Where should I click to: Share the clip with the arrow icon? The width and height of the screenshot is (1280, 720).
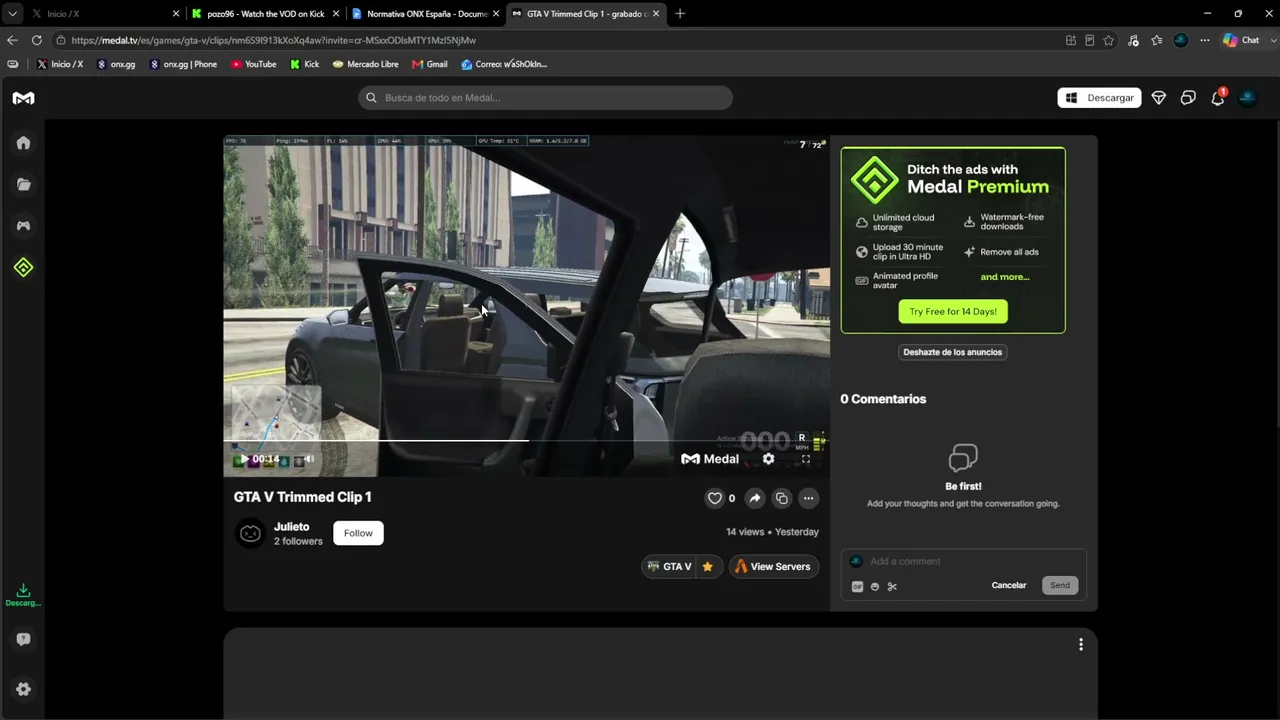(755, 498)
